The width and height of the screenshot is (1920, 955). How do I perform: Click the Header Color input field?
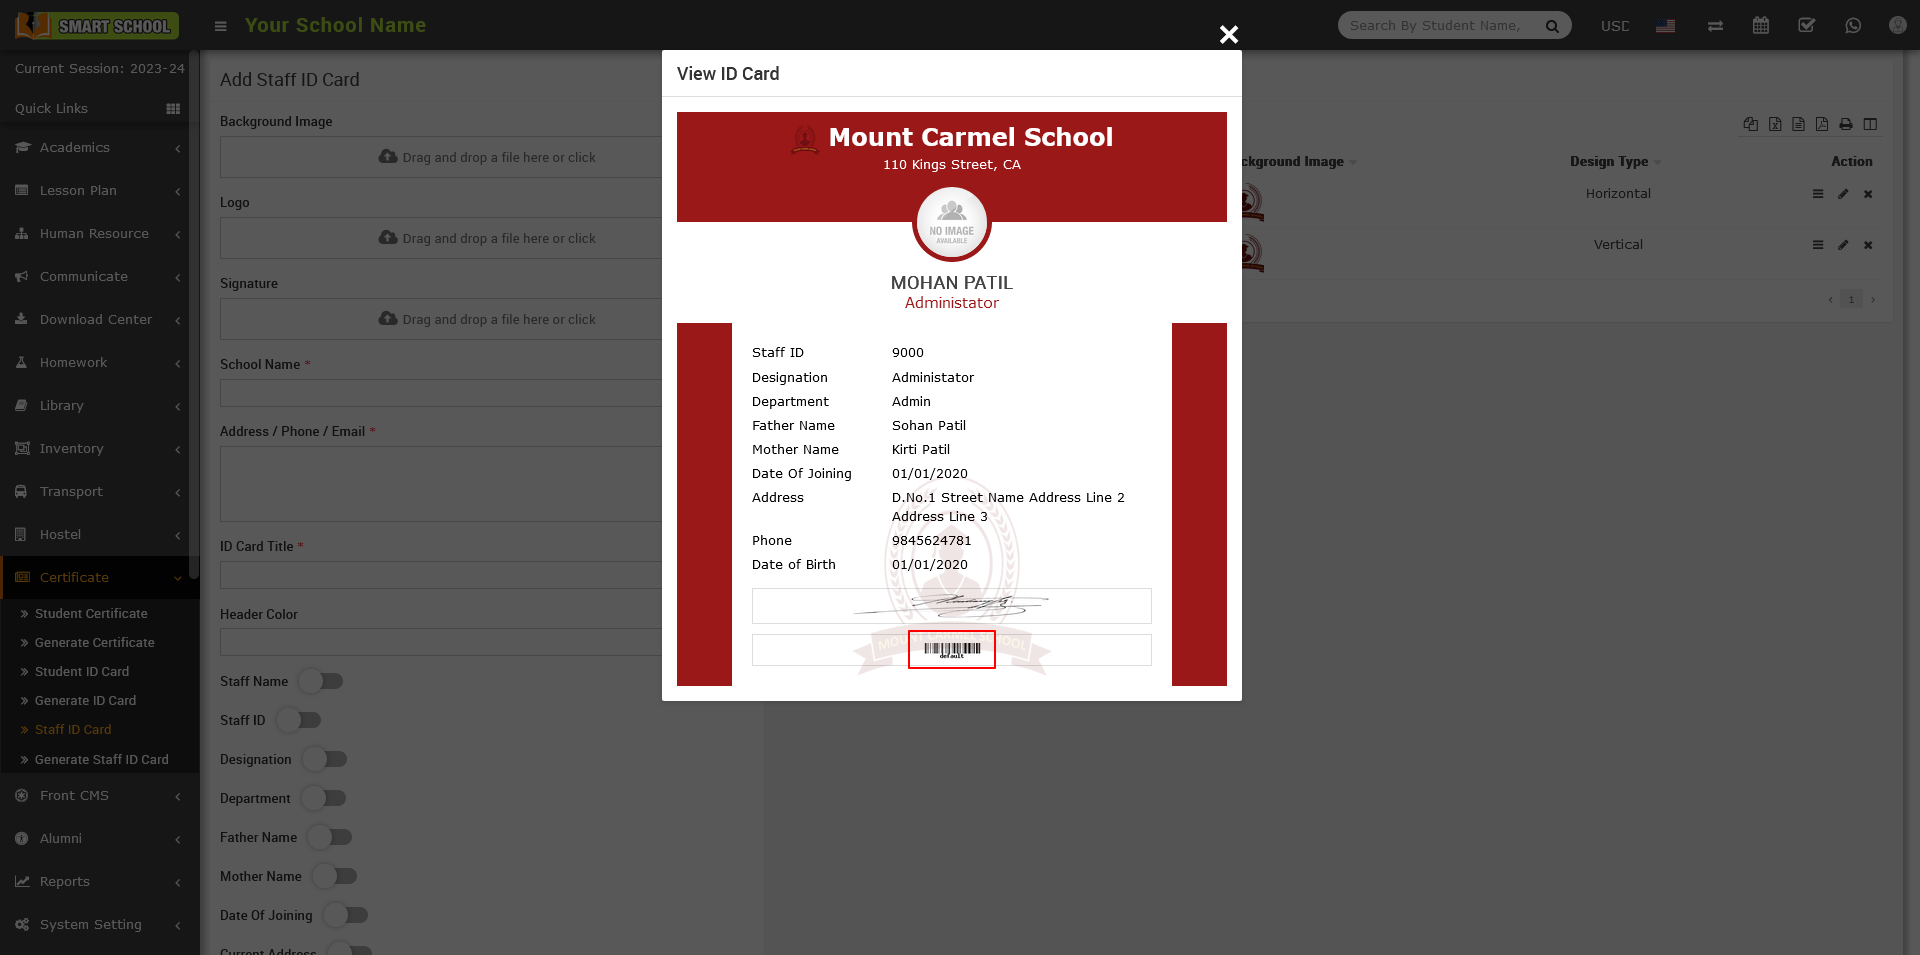(440, 642)
